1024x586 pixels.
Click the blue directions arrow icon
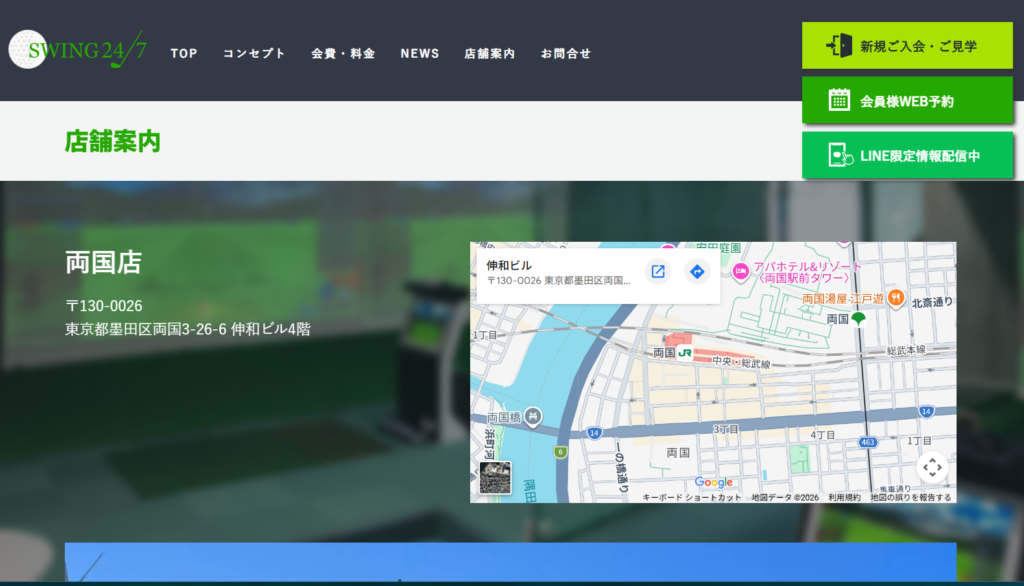[x=697, y=271]
